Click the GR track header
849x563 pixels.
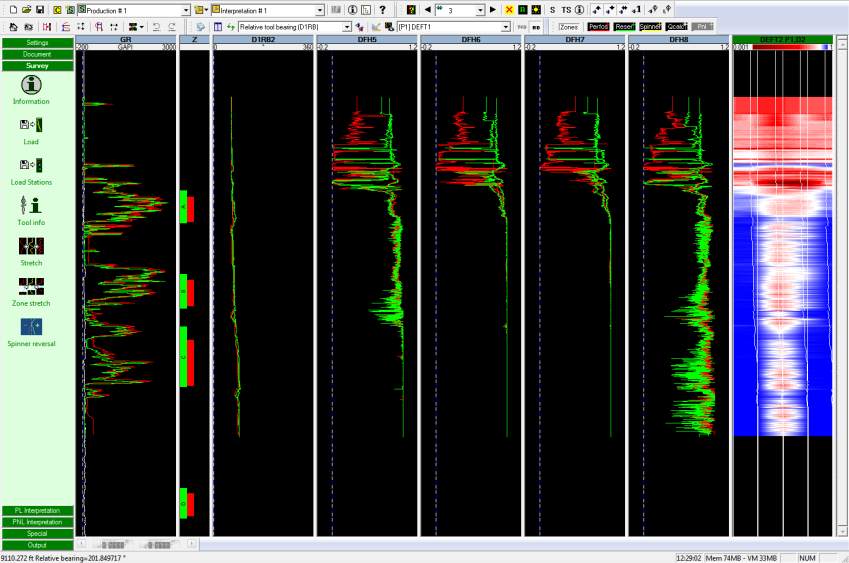tap(126, 40)
